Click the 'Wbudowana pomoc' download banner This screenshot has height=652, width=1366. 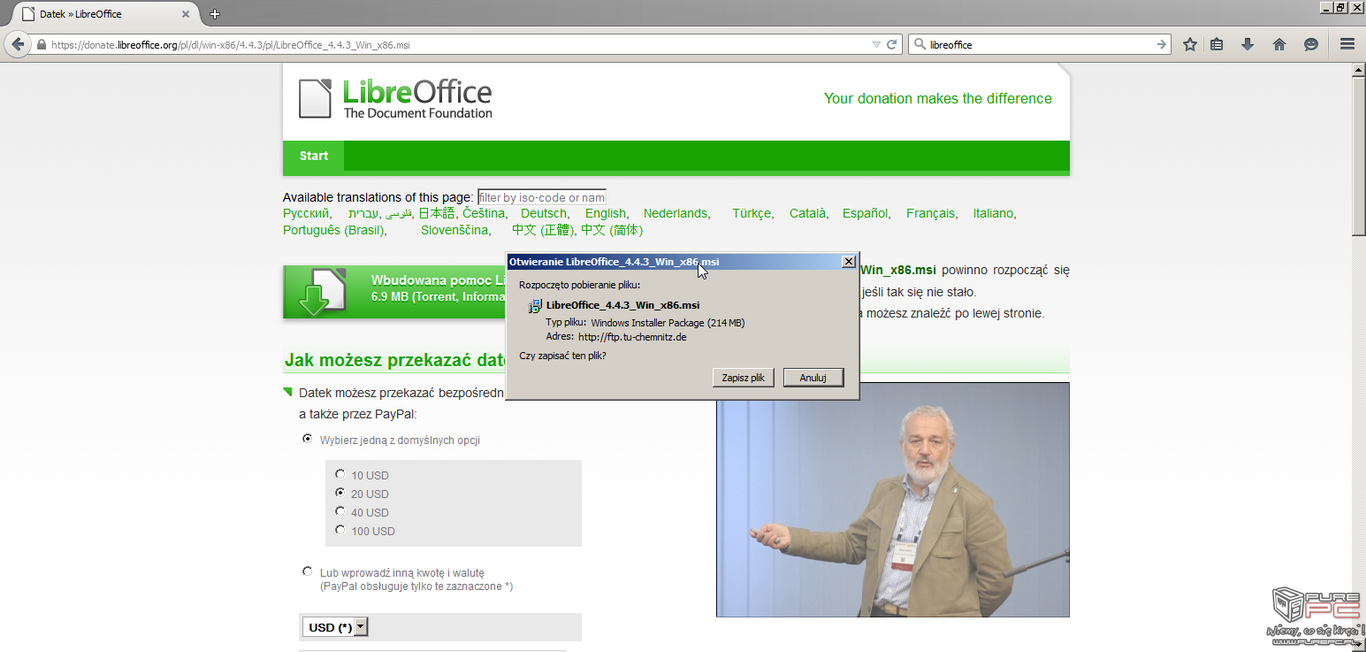pos(396,292)
